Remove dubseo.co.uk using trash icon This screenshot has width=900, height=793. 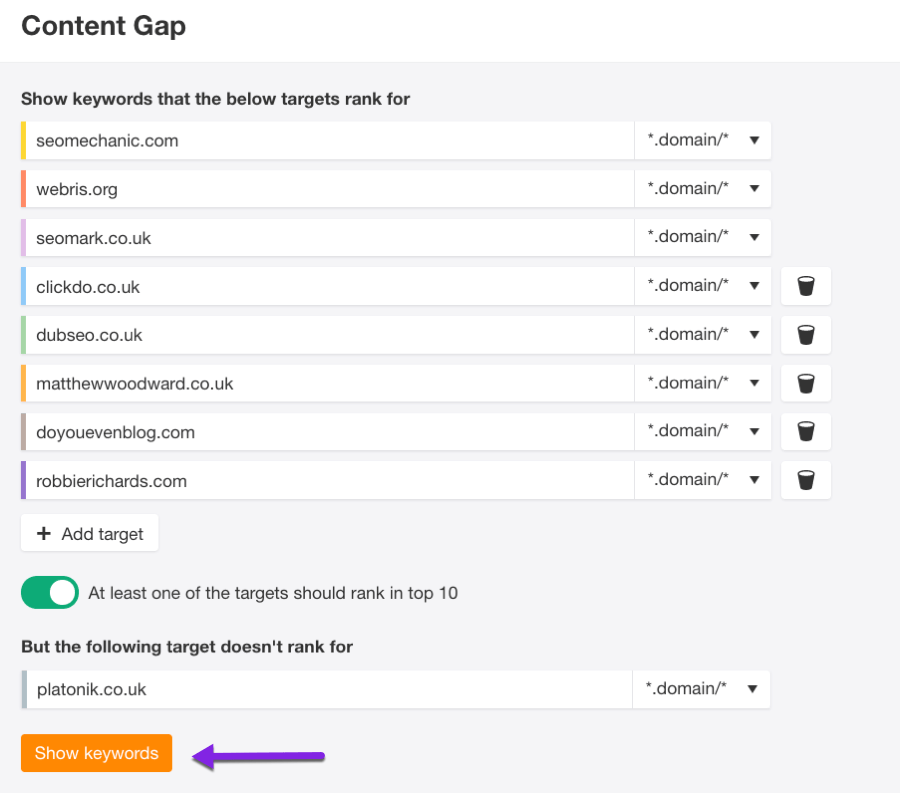coord(805,335)
